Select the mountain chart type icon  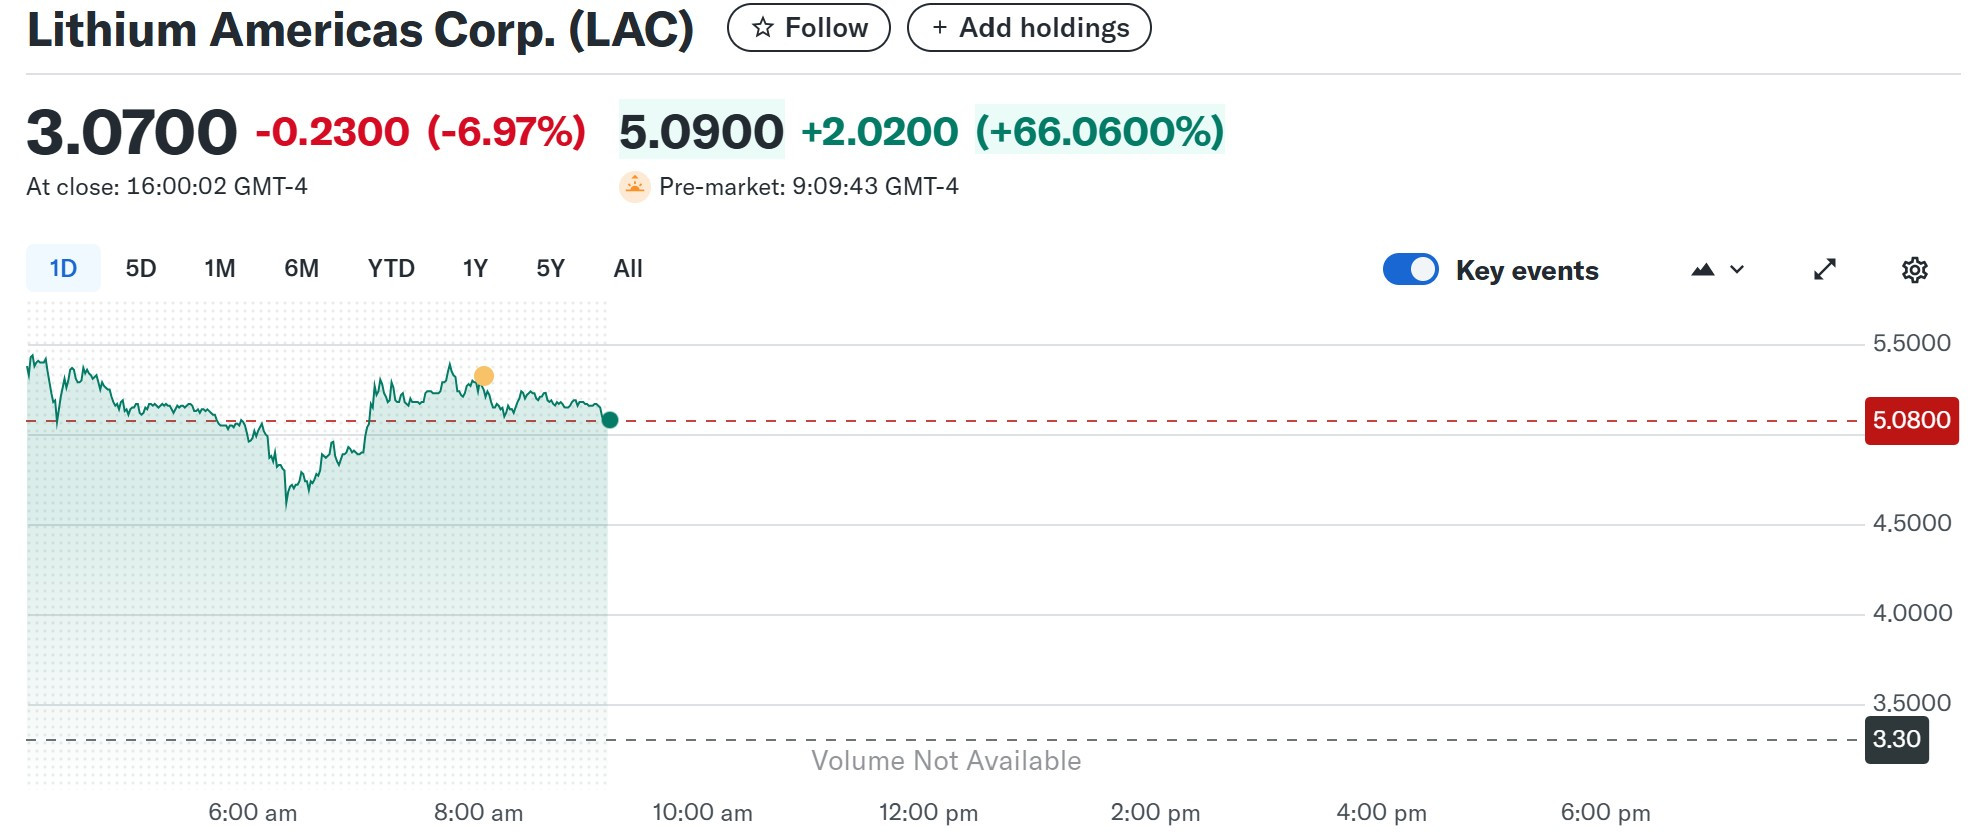1702,269
